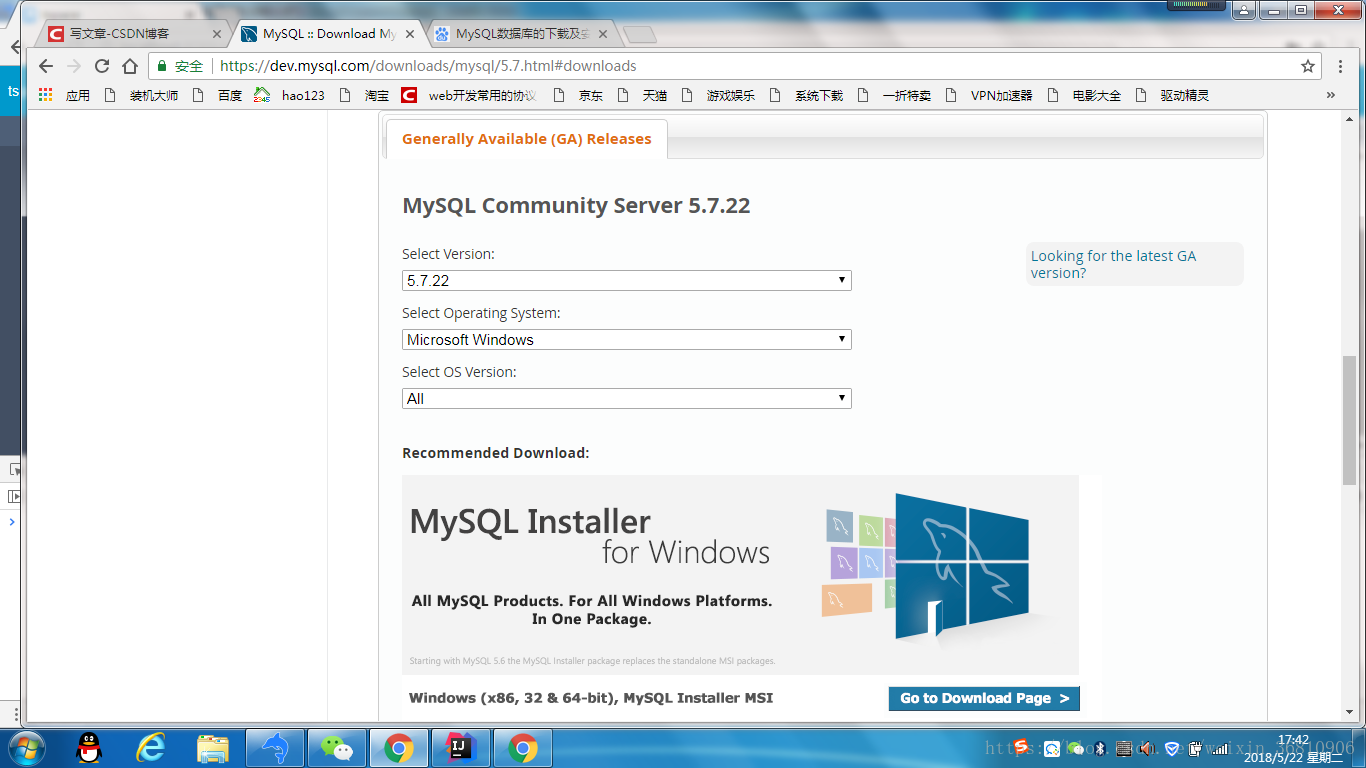Open Windows Explorer folder on taskbar

(x=213, y=748)
